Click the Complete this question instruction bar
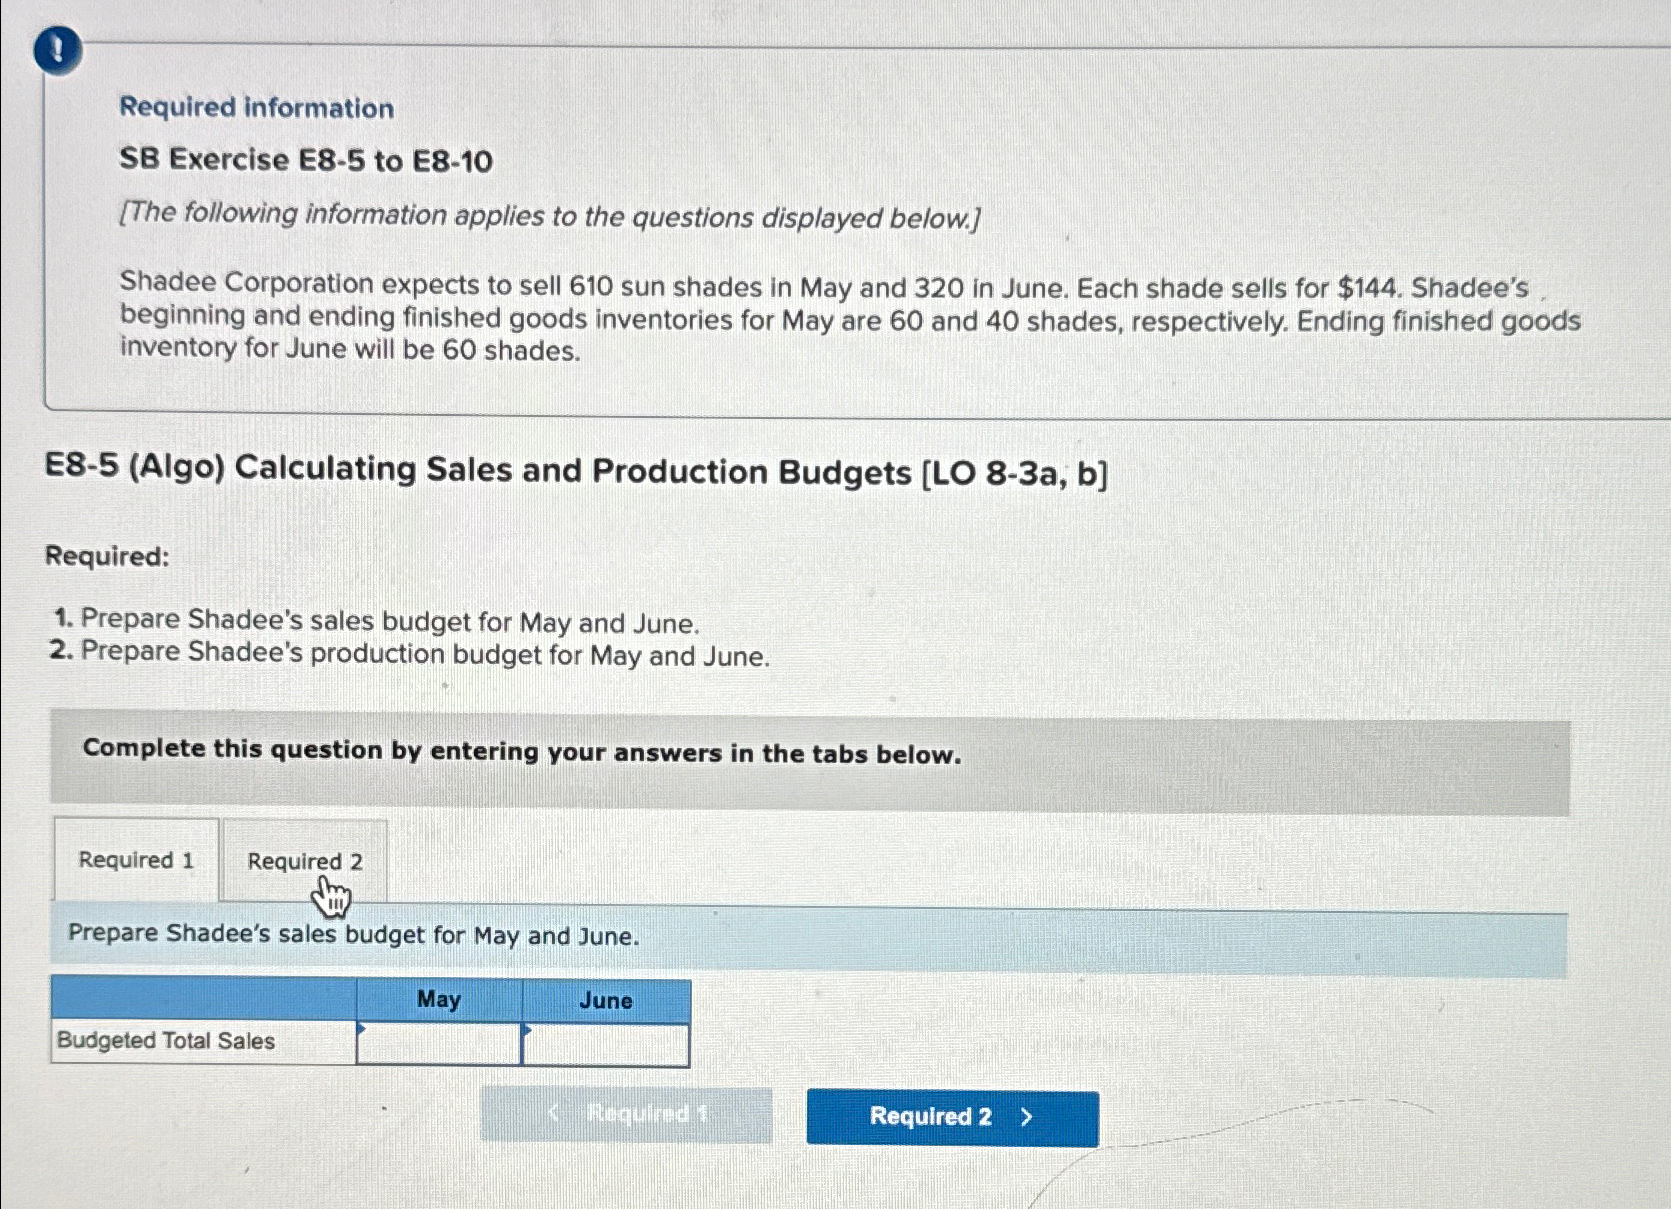Screen dimensions: 1671x1209 810,763
